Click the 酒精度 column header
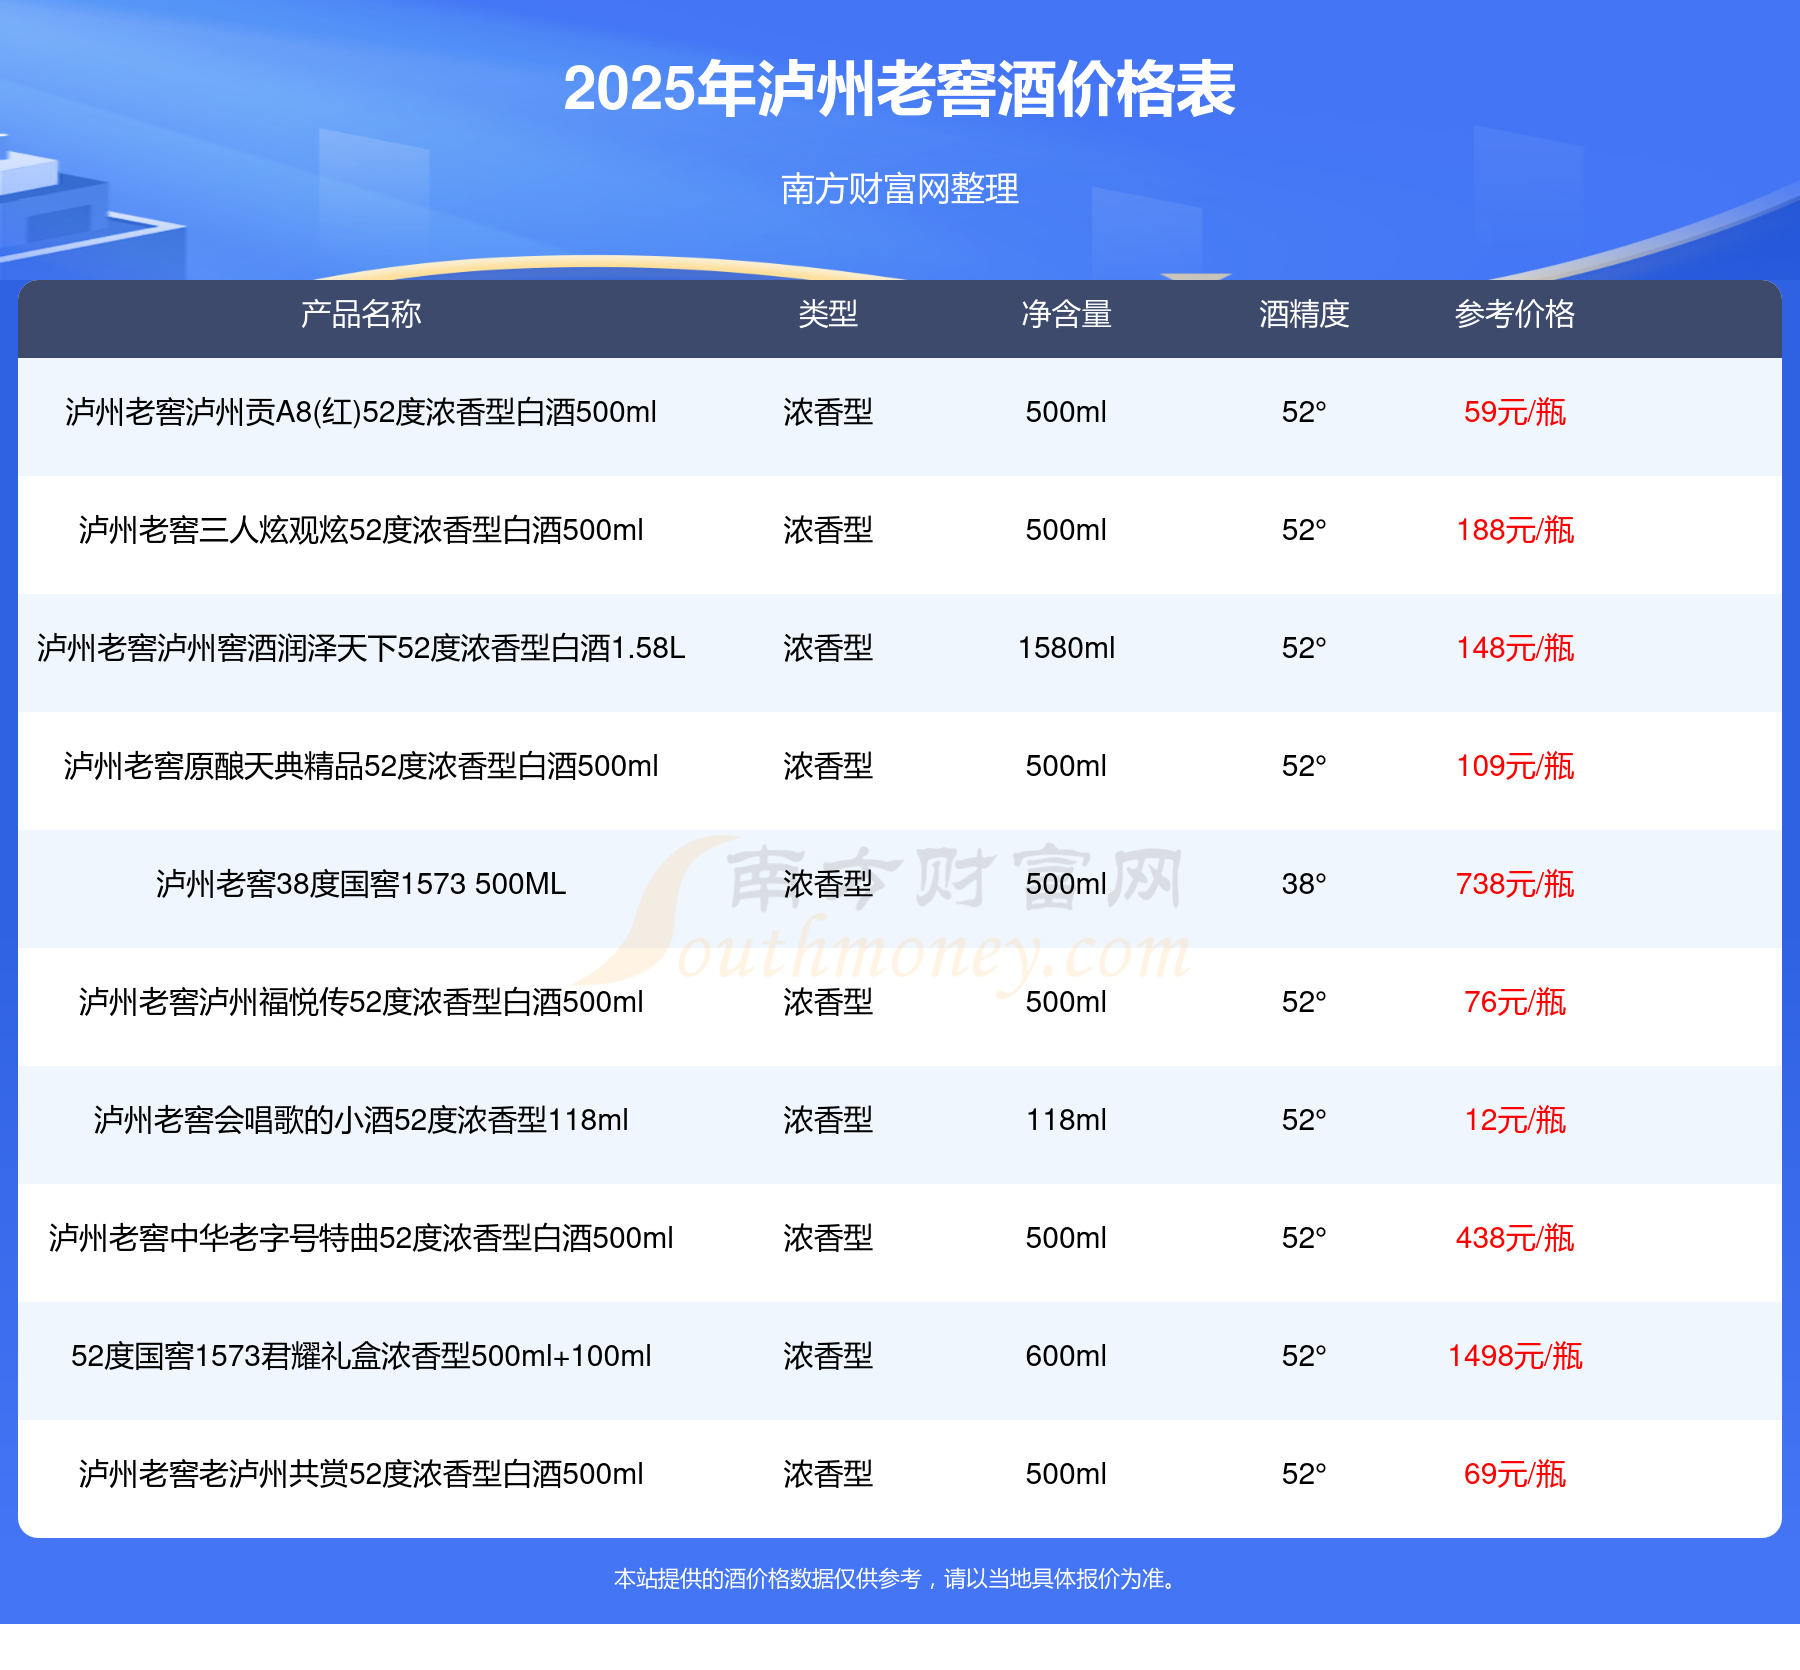Screen dimensions: 1800x1670 point(1304,314)
